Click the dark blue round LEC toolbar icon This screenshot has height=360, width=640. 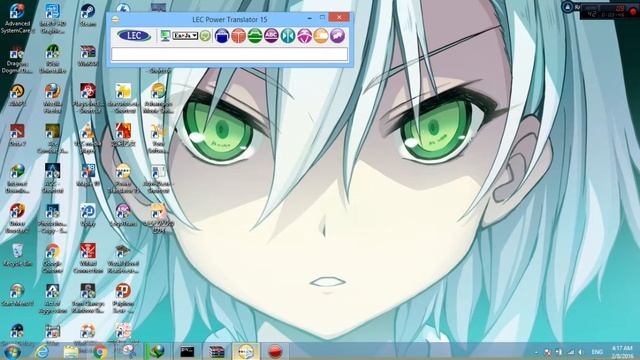point(222,36)
